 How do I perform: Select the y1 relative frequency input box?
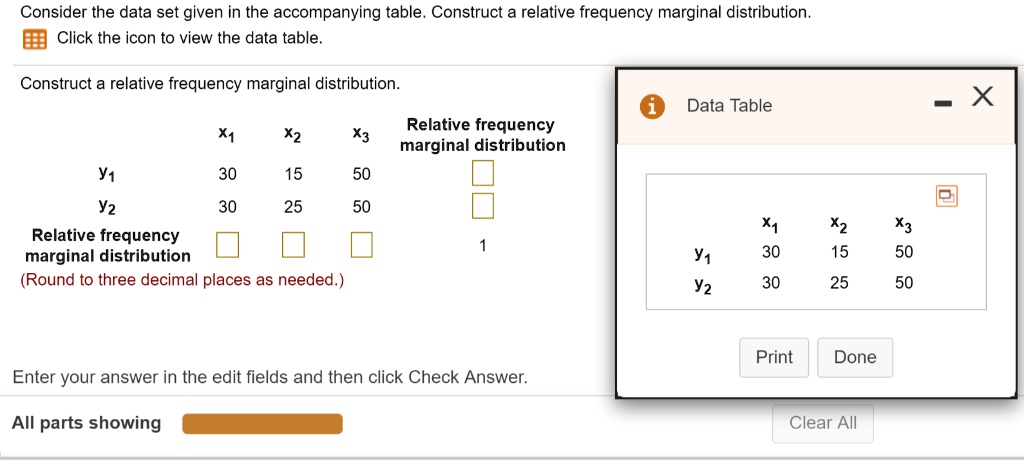[x=483, y=174]
